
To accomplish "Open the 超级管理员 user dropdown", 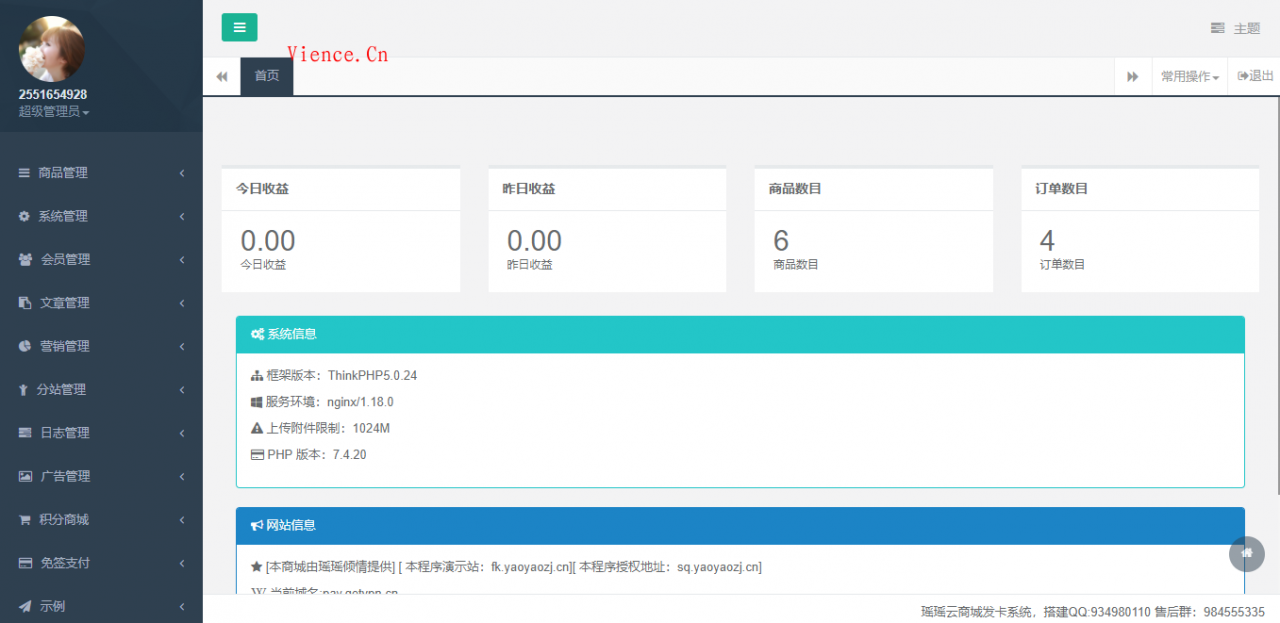I will coord(51,111).
